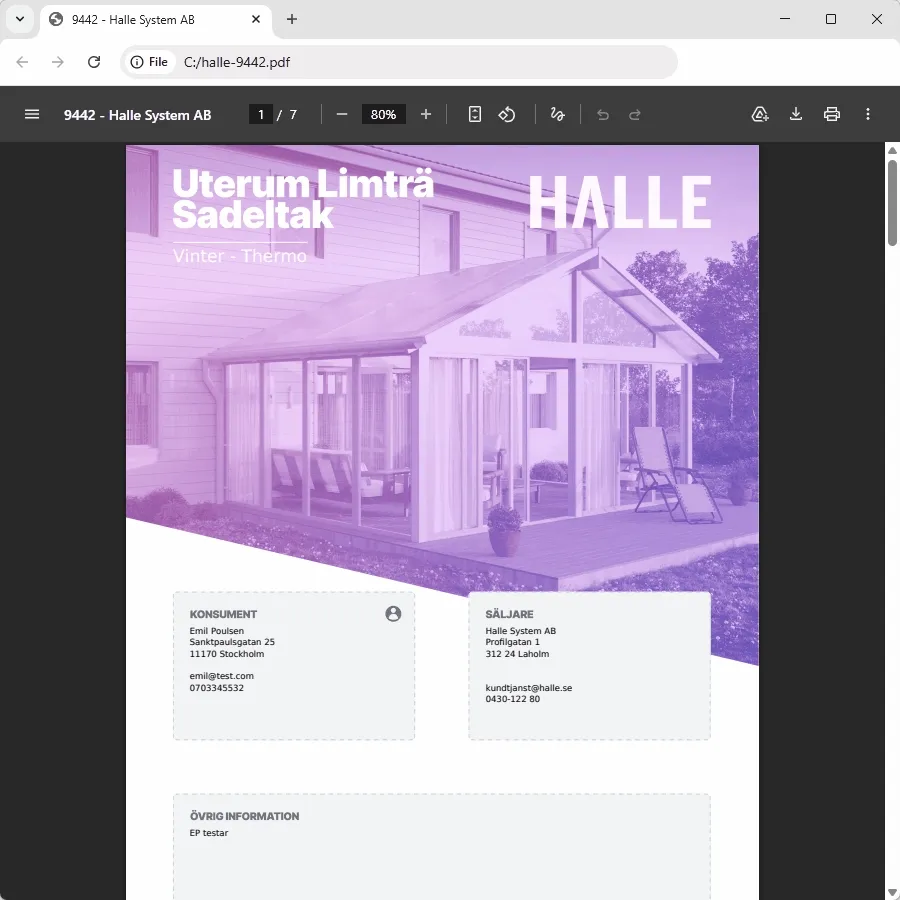
Task: Open the PDF sidebar hamburger menu
Action: point(32,114)
